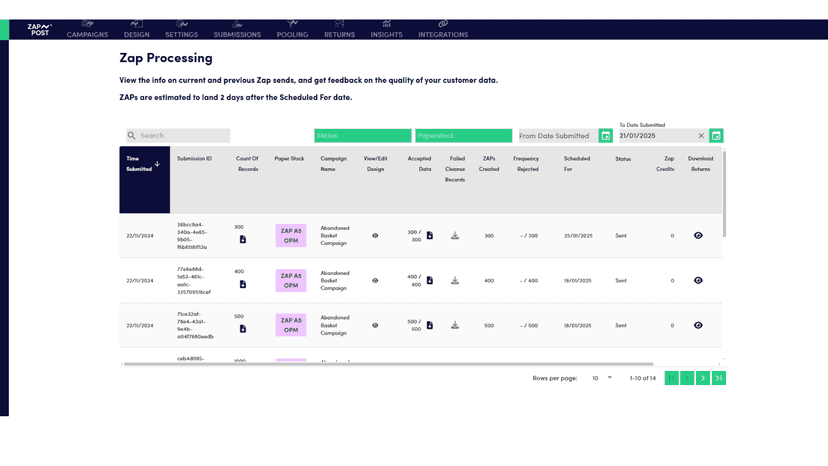Download the records file for the 300-count row

pyautogui.click(x=243, y=239)
